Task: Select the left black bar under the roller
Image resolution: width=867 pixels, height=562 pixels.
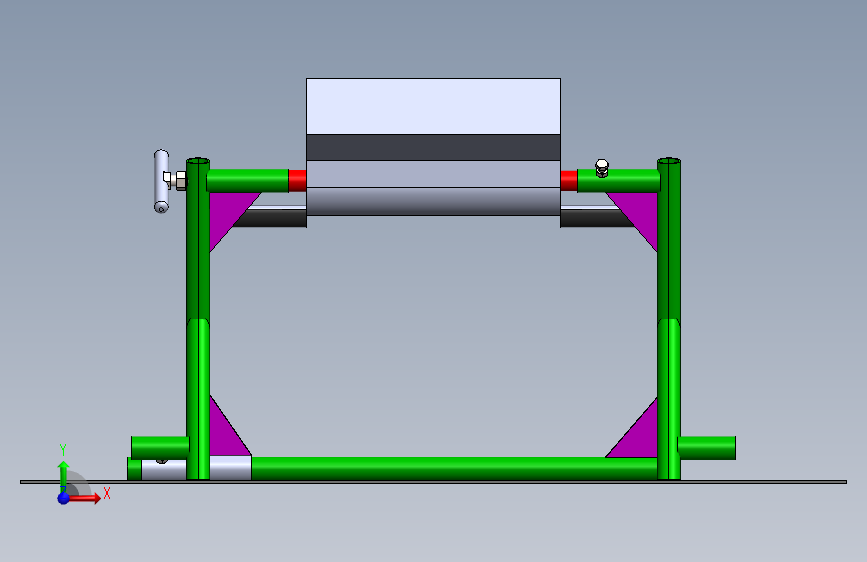Action: [270, 218]
